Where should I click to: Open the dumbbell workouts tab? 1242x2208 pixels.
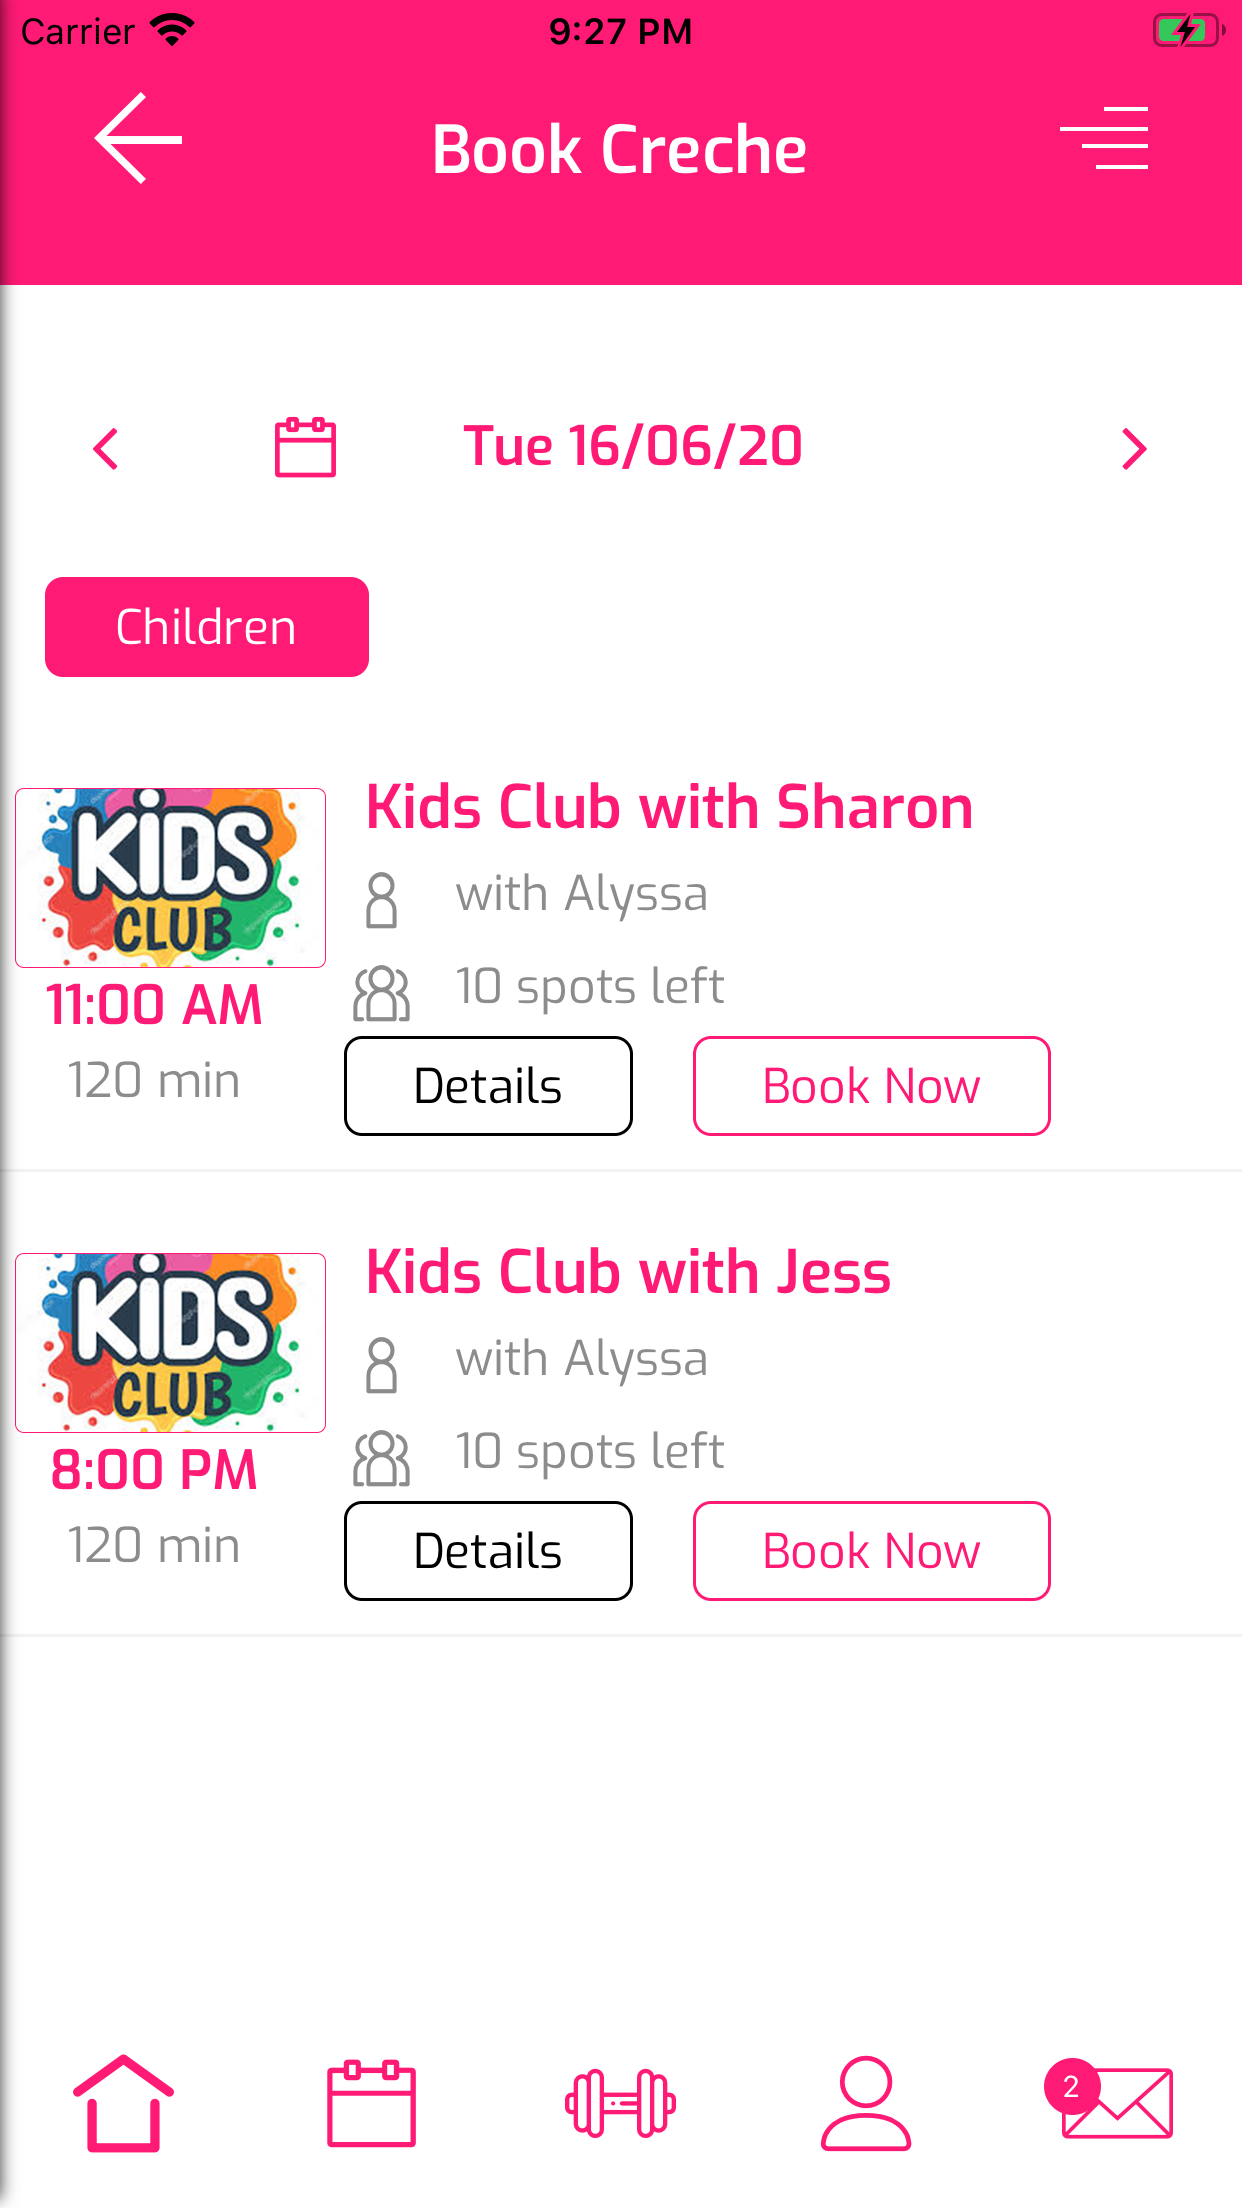point(620,2102)
